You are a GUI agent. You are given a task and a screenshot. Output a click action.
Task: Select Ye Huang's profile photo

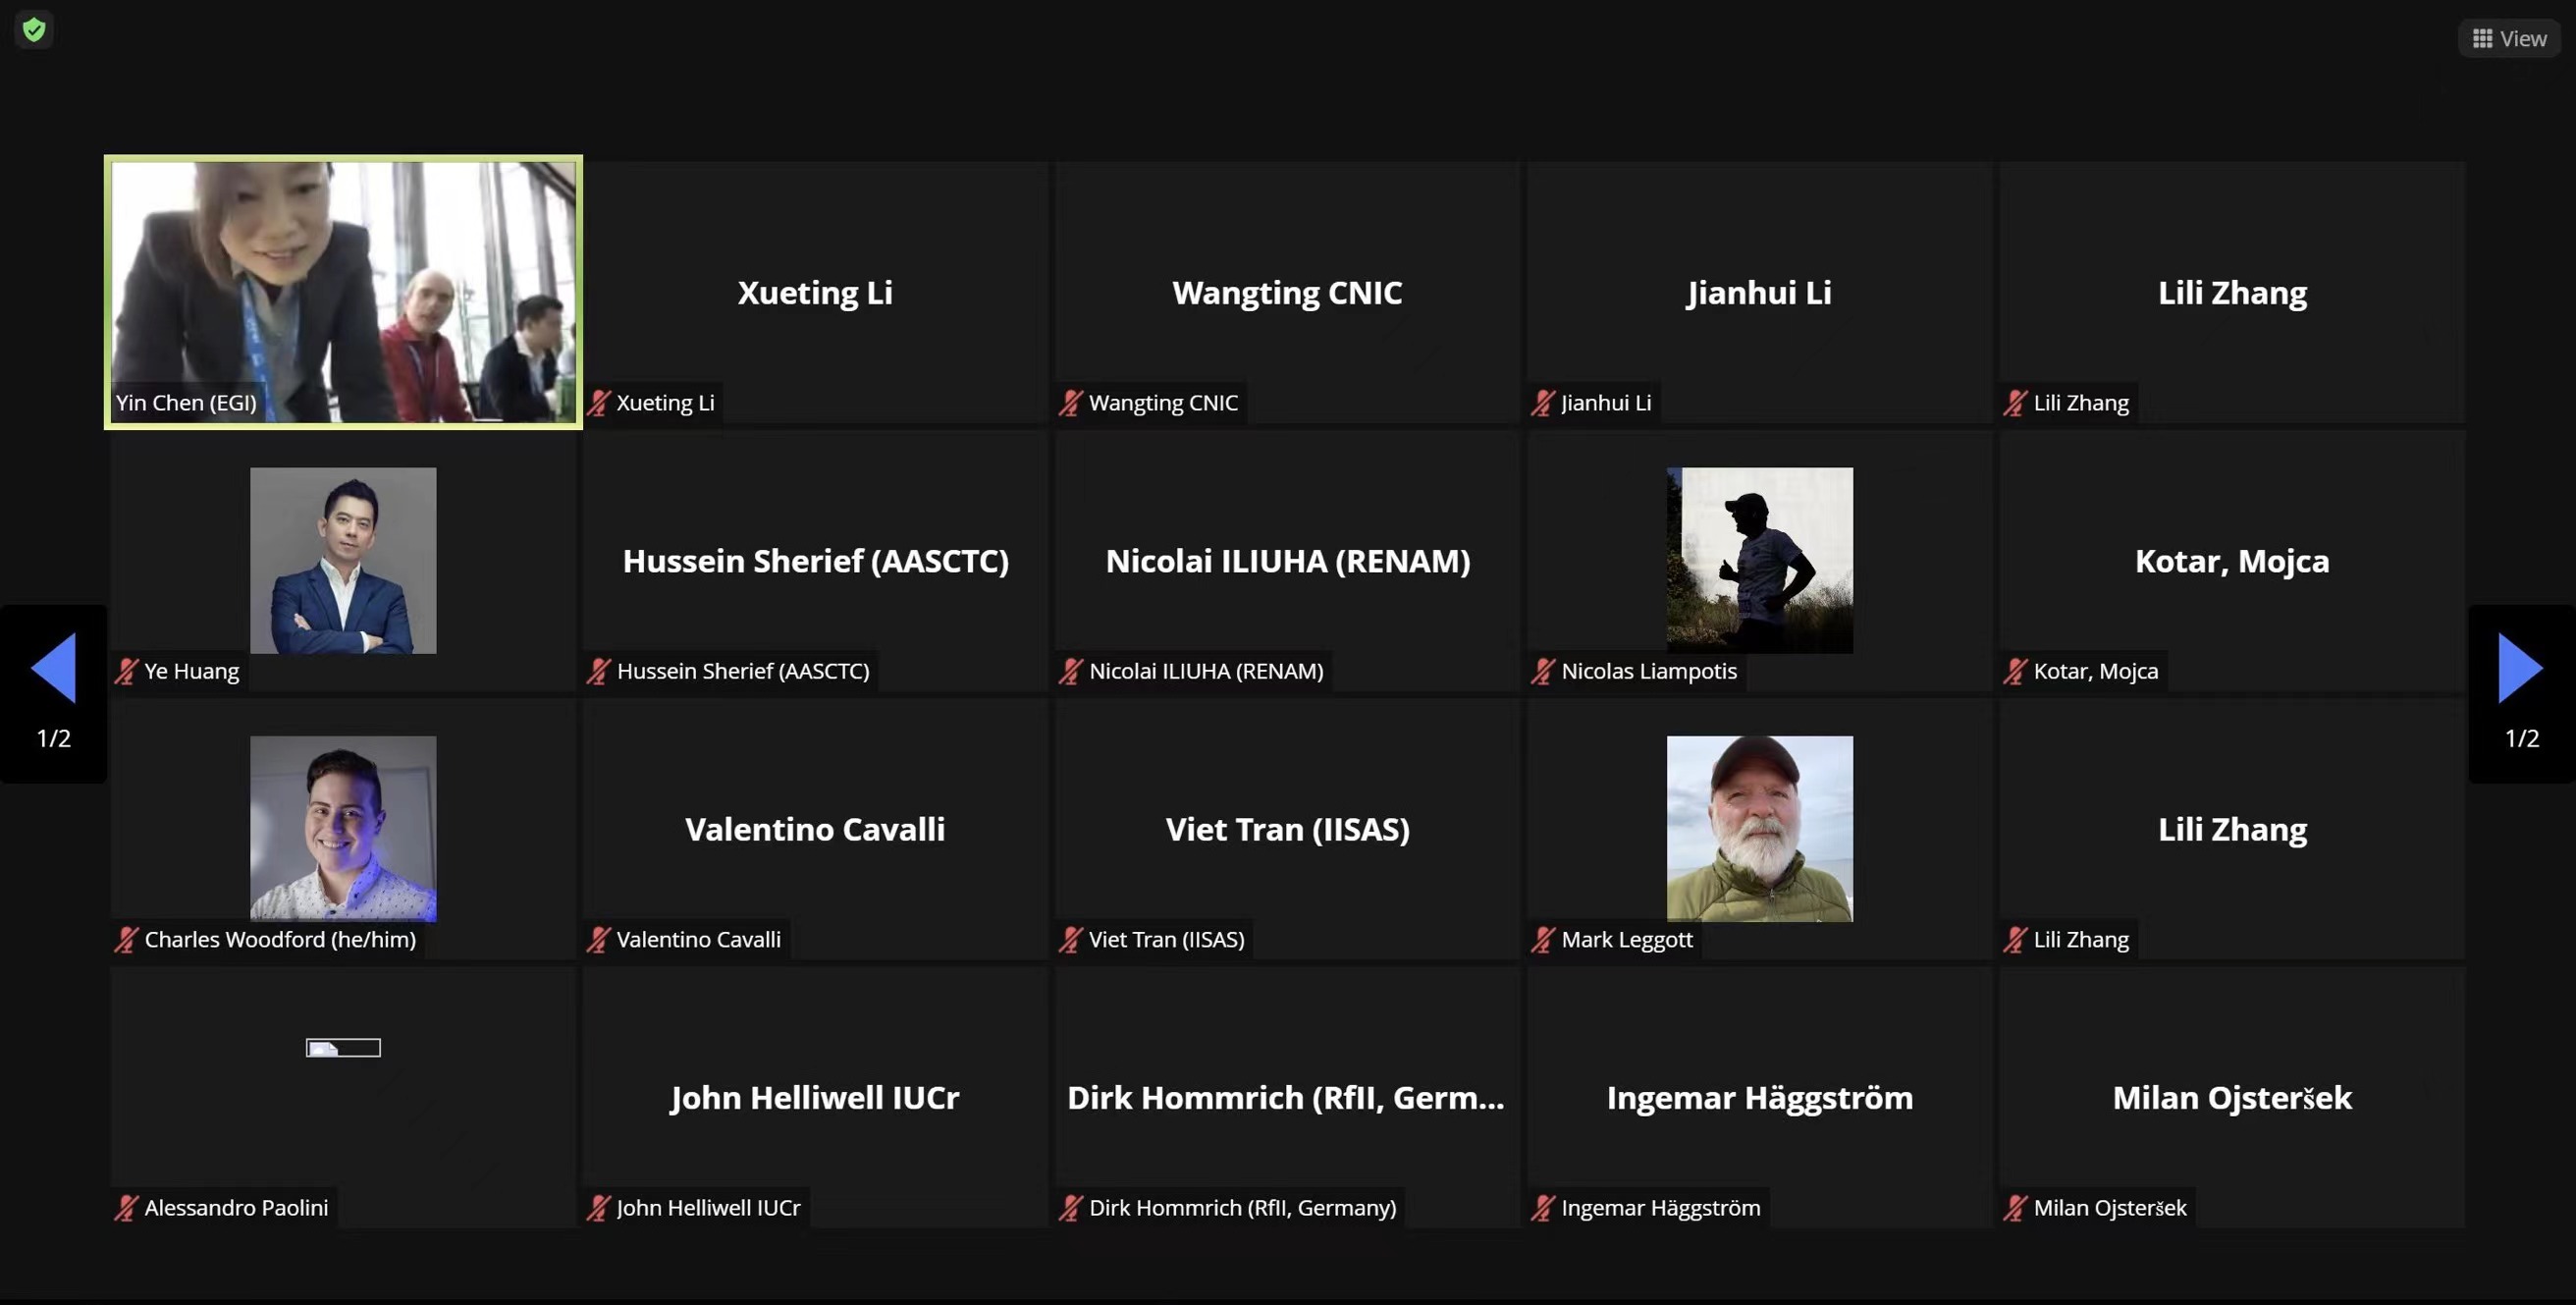343,560
